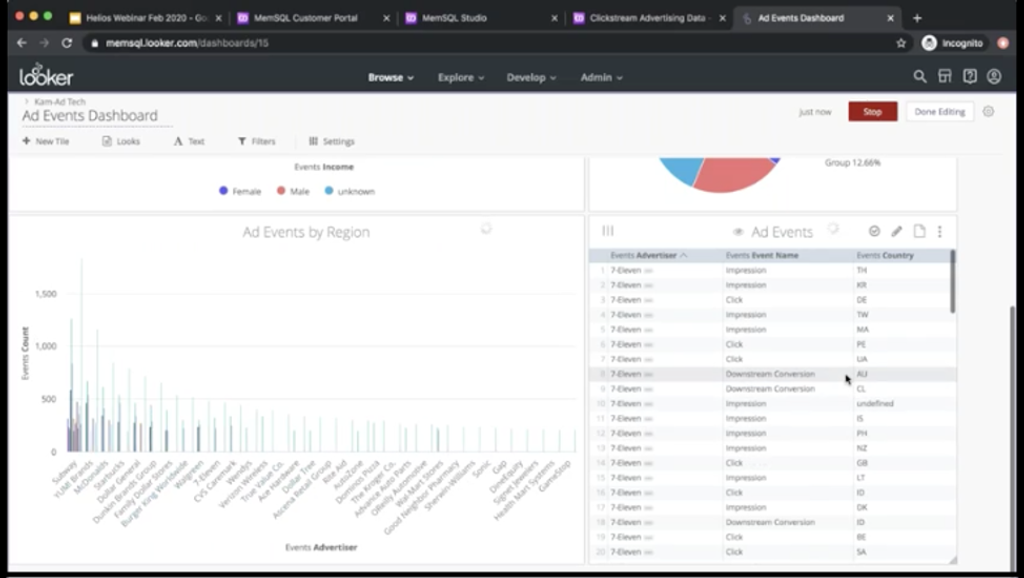The image size is (1024, 578).
Task: Click the red Stop button
Action: point(872,112)
